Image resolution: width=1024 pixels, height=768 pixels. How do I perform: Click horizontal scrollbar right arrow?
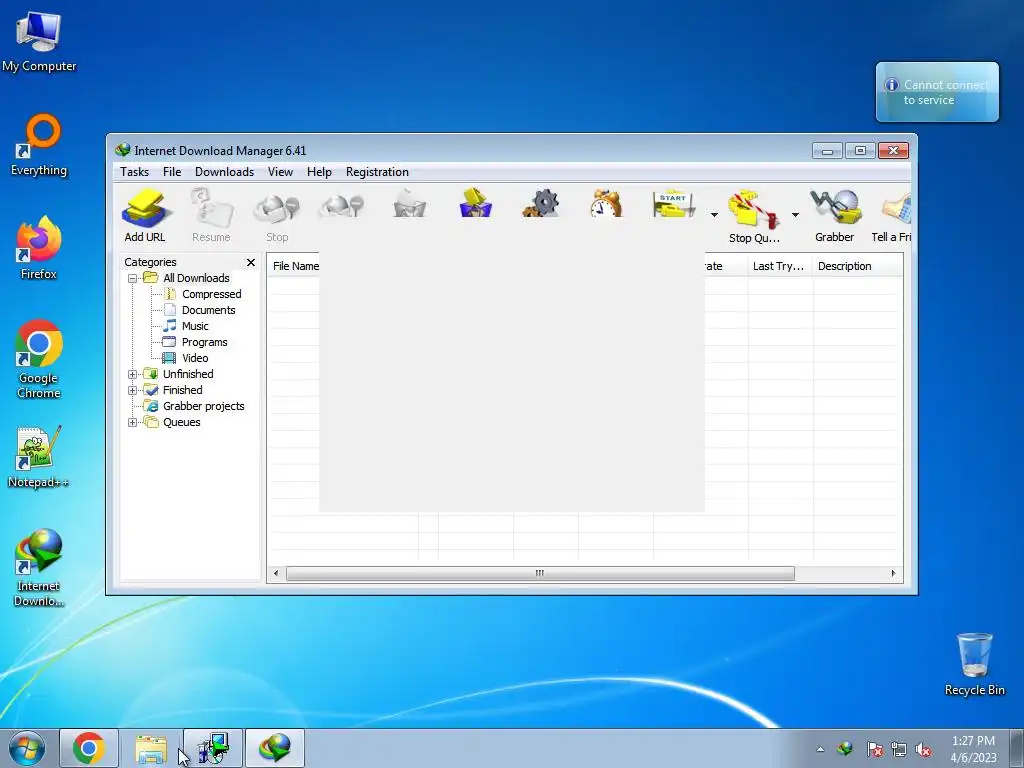[x=893, y=573]
